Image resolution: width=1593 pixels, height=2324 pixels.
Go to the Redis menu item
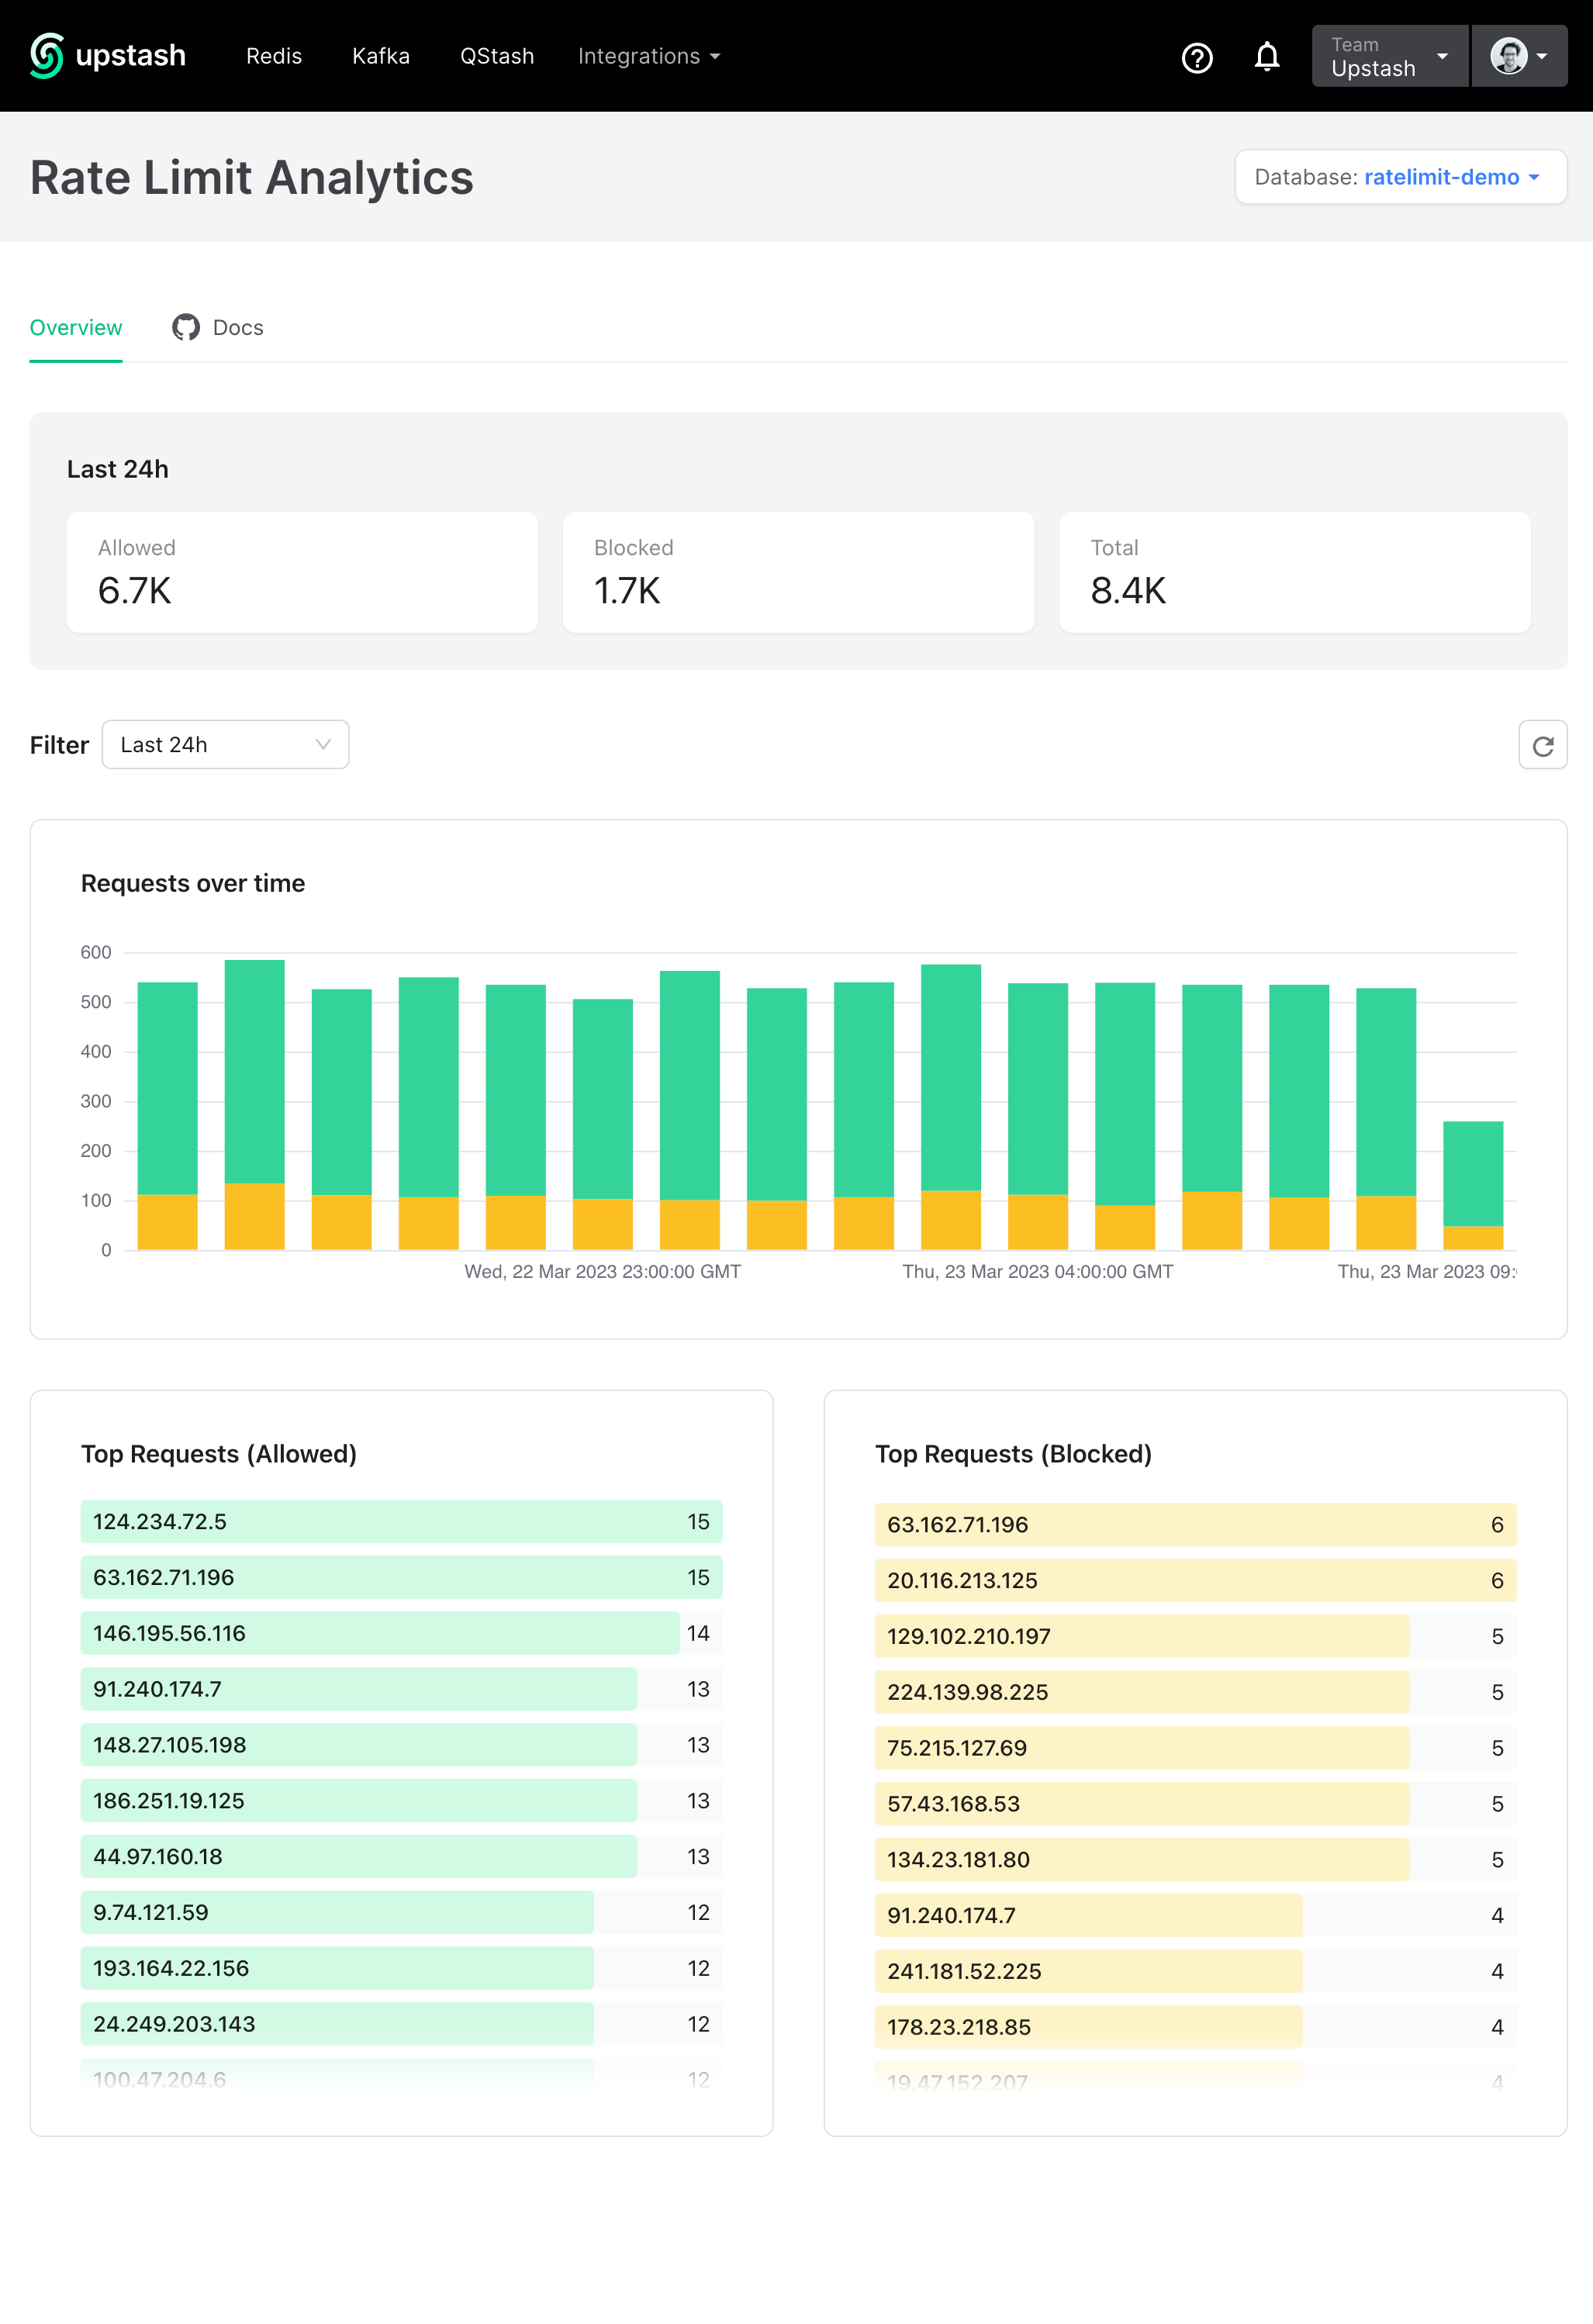pos(274,56)
